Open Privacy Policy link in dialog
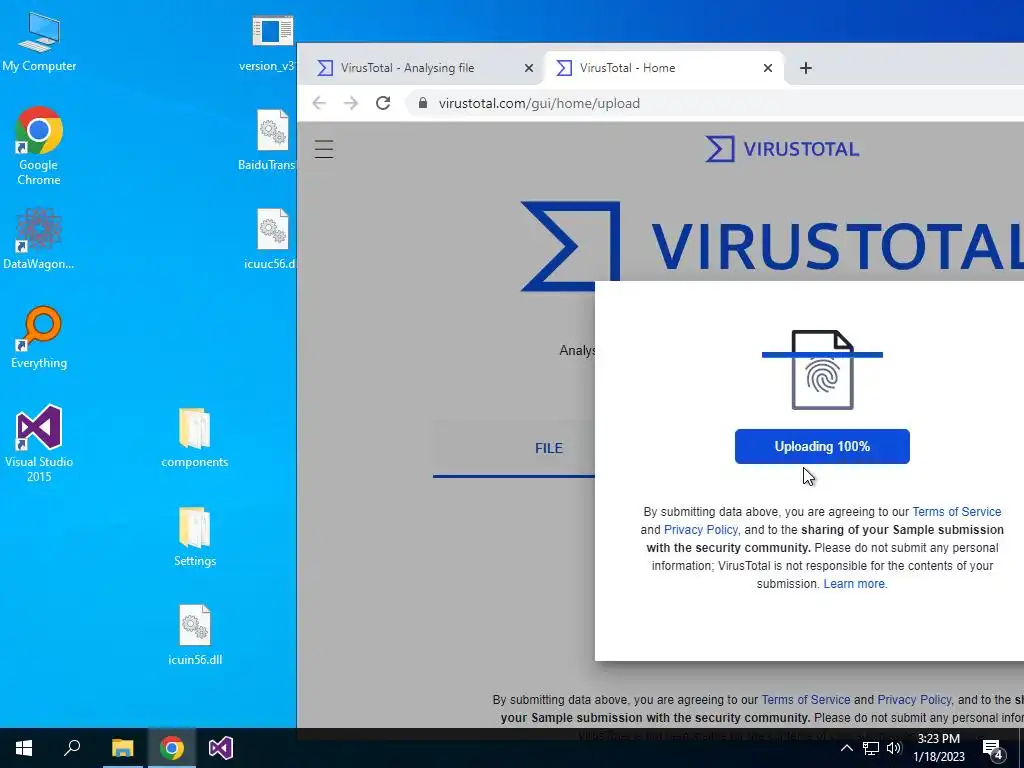Image resolution: width=1024 pixels, height=768 pixels. [701, 530]
